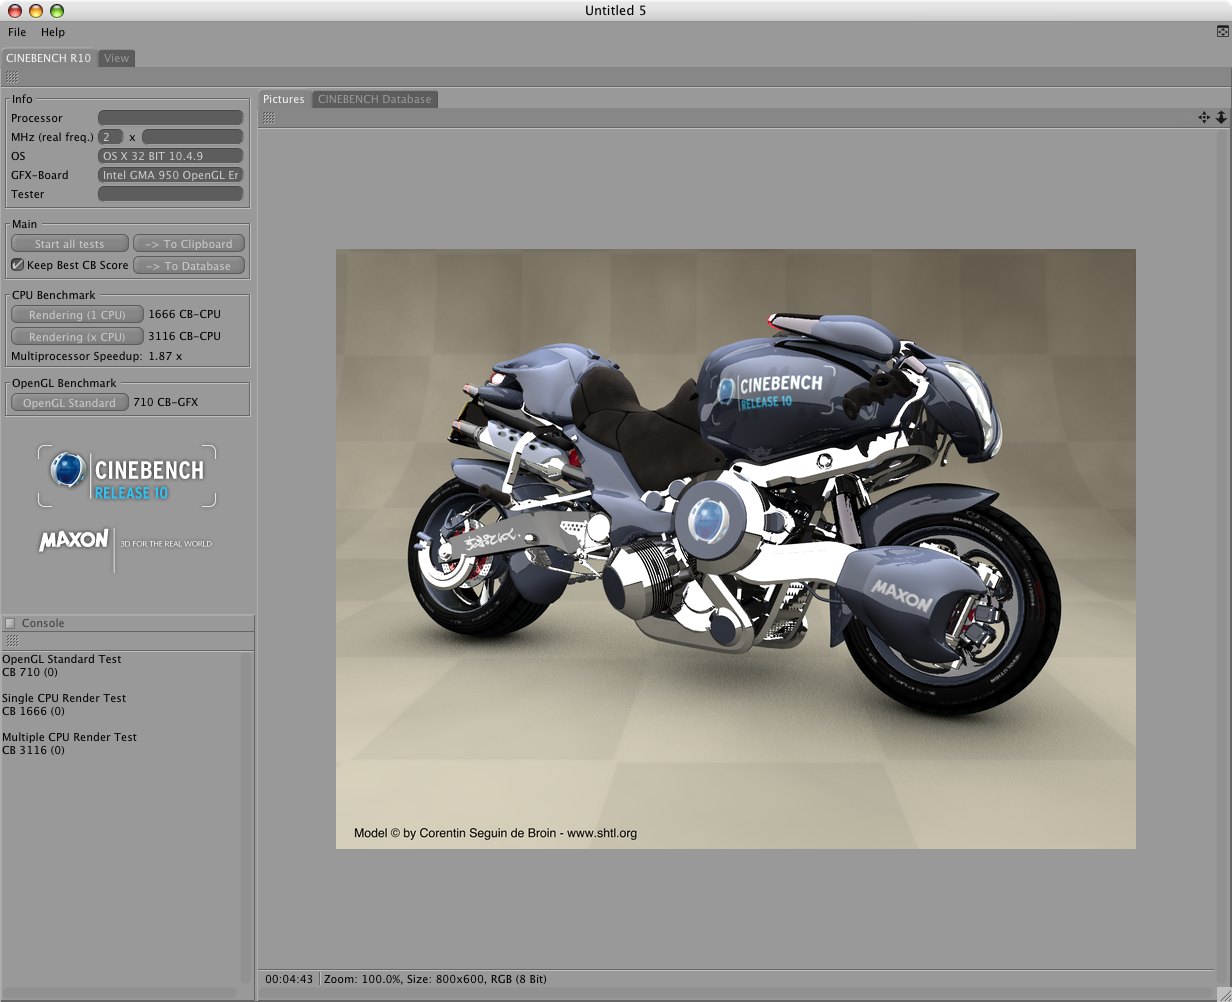The image size is (1232, 1002).
Task: Open the CINEBENCH Database tab
Action: tap(375, 99)
